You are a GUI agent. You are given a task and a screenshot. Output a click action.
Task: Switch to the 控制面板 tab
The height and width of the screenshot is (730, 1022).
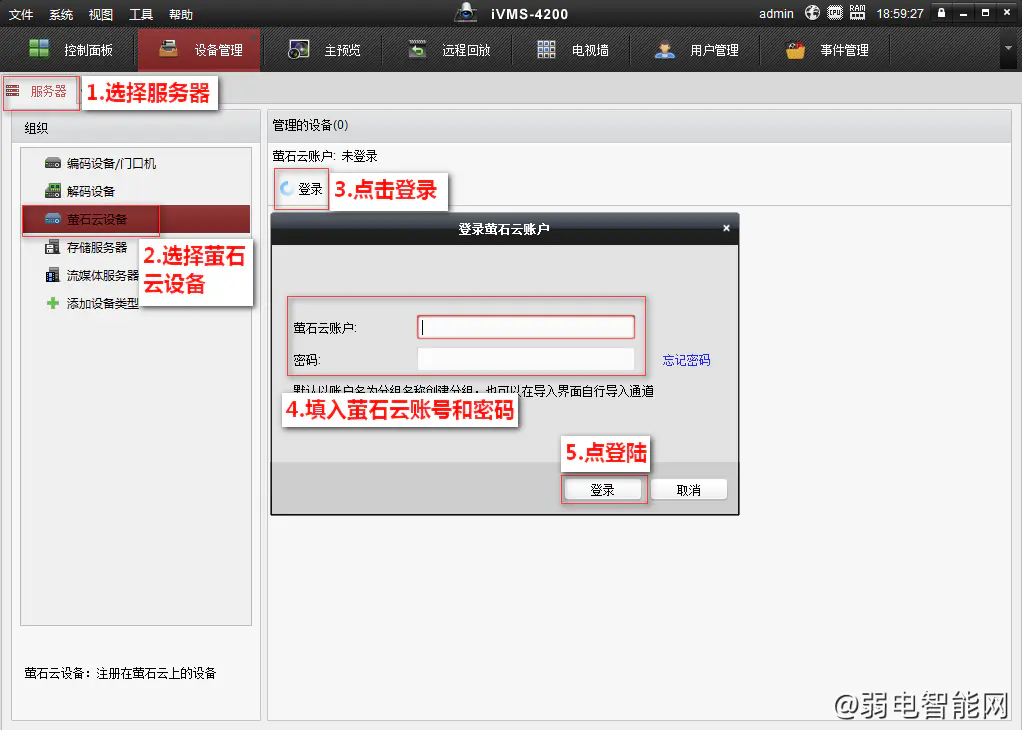[70, 50]
